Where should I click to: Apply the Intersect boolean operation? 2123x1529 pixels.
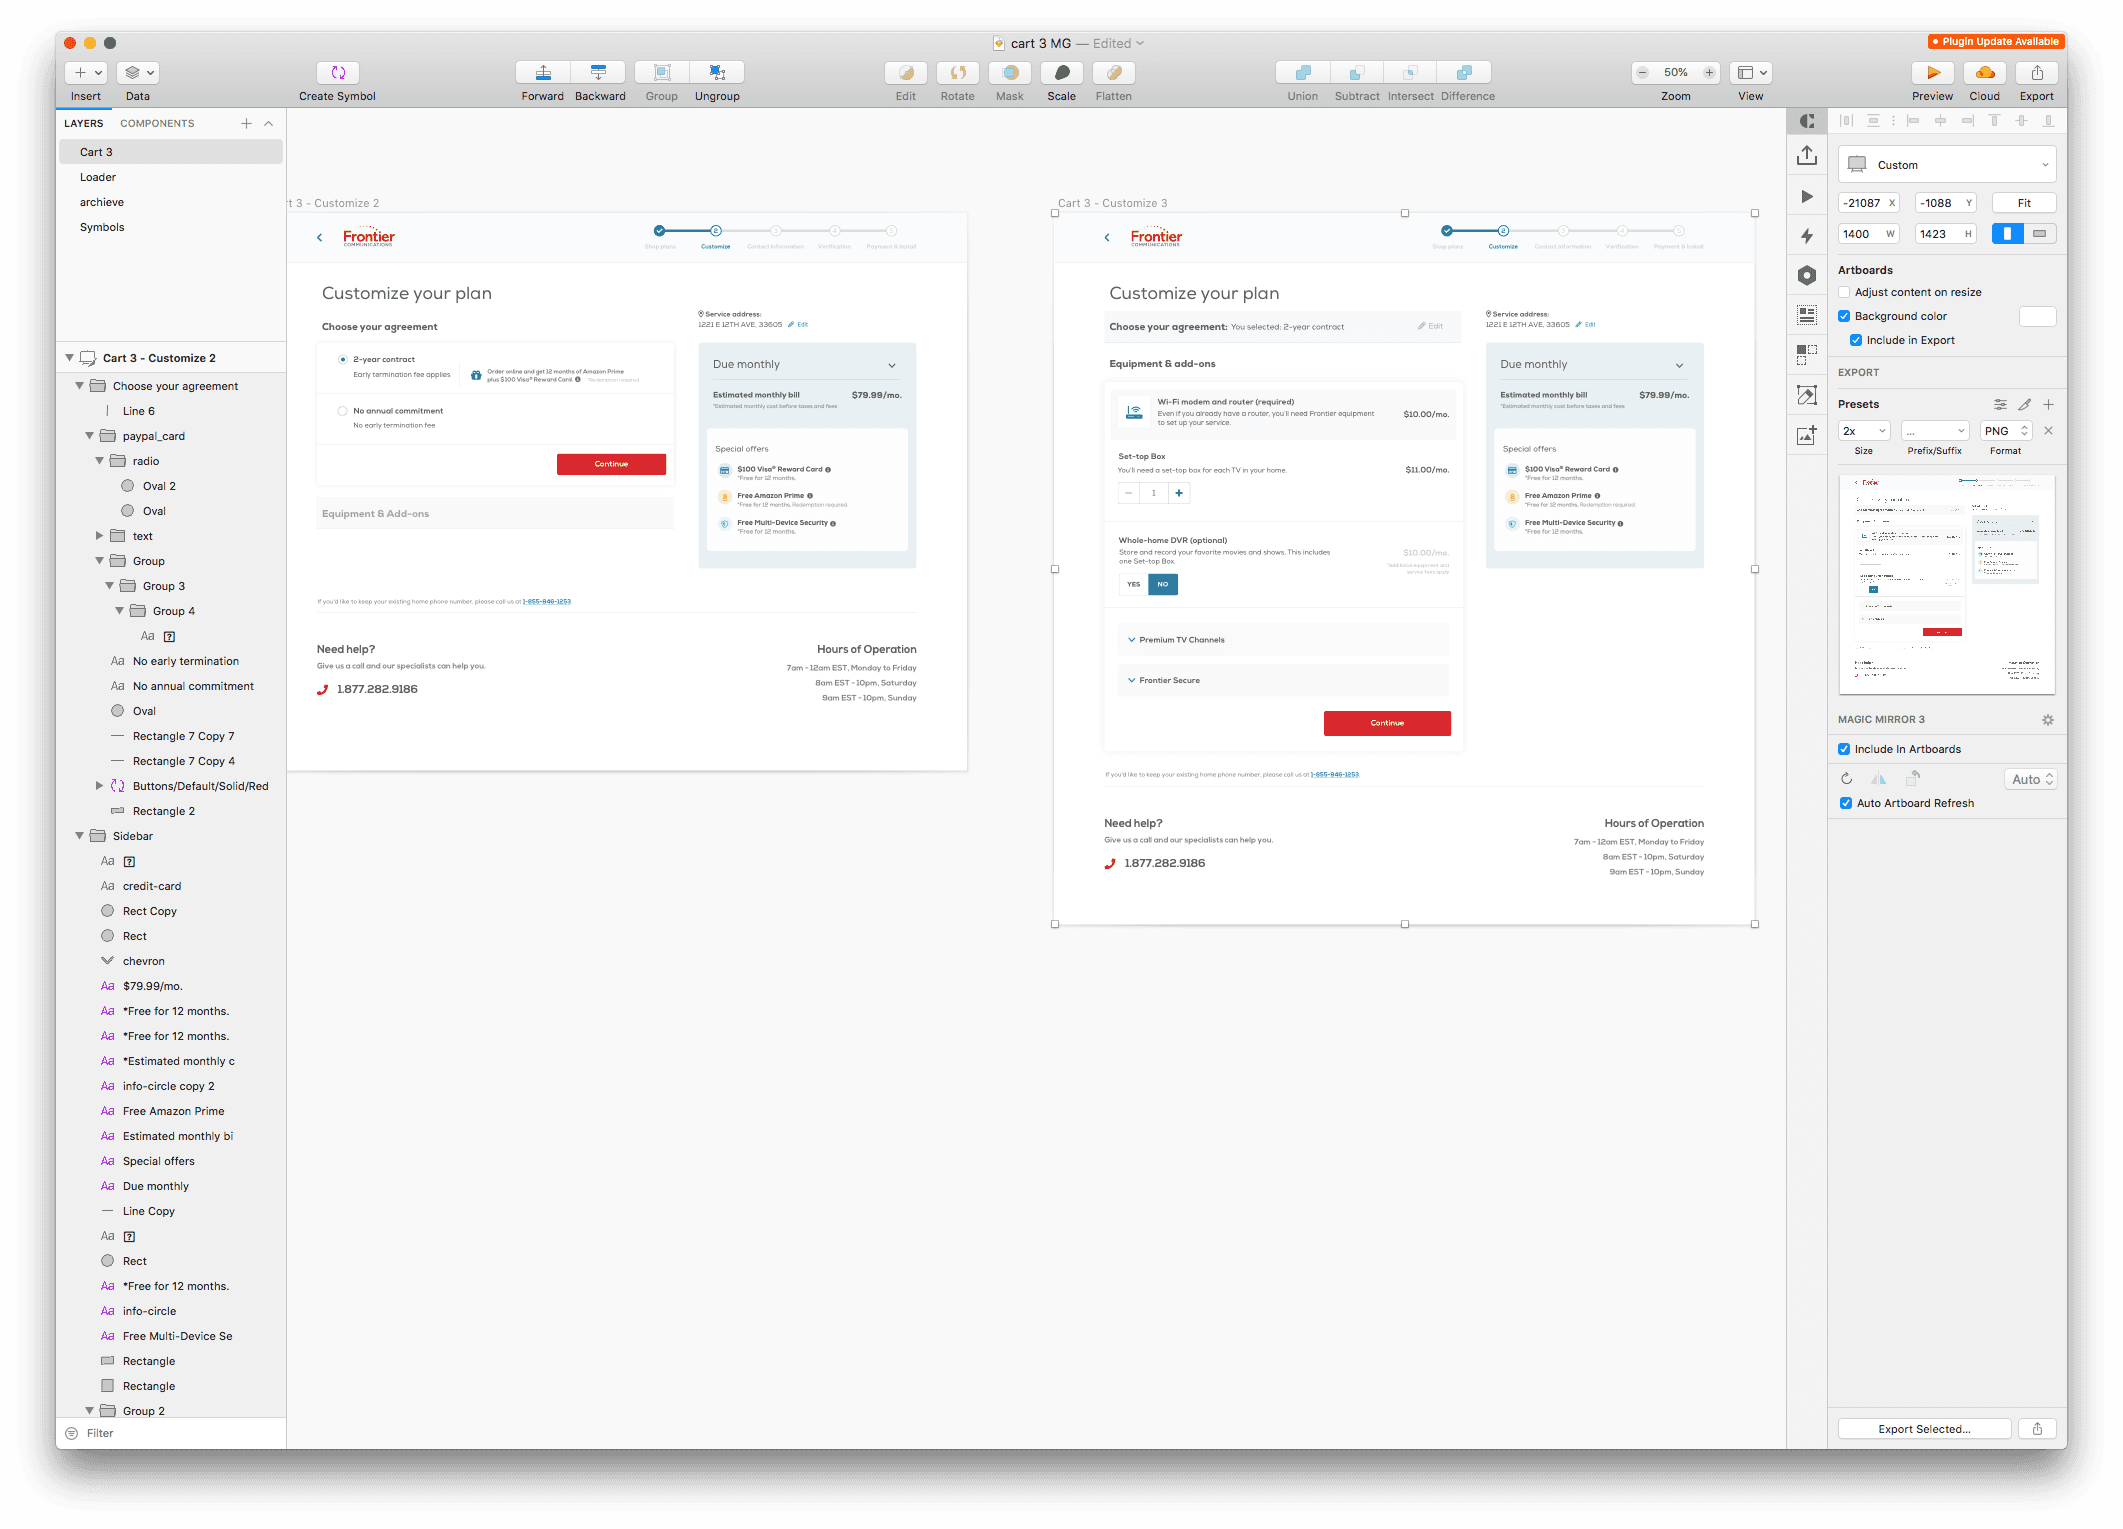pyautogui.click(x=1411, y=73)
